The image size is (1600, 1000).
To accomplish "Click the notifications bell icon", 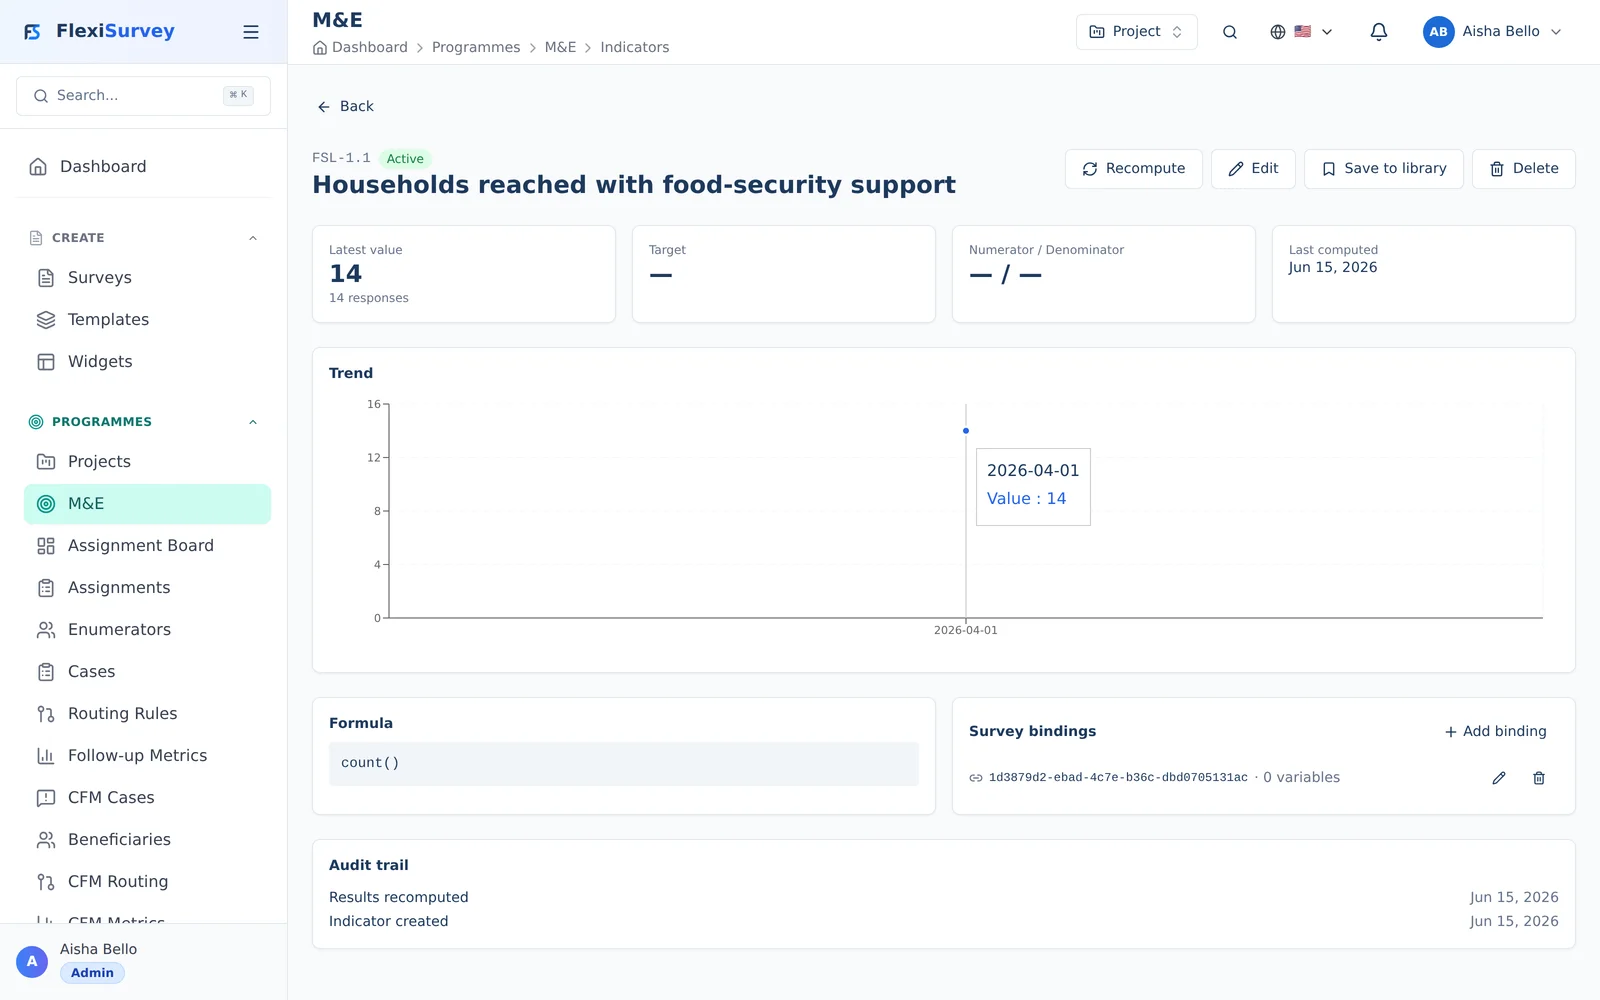I will (1378, 32).
